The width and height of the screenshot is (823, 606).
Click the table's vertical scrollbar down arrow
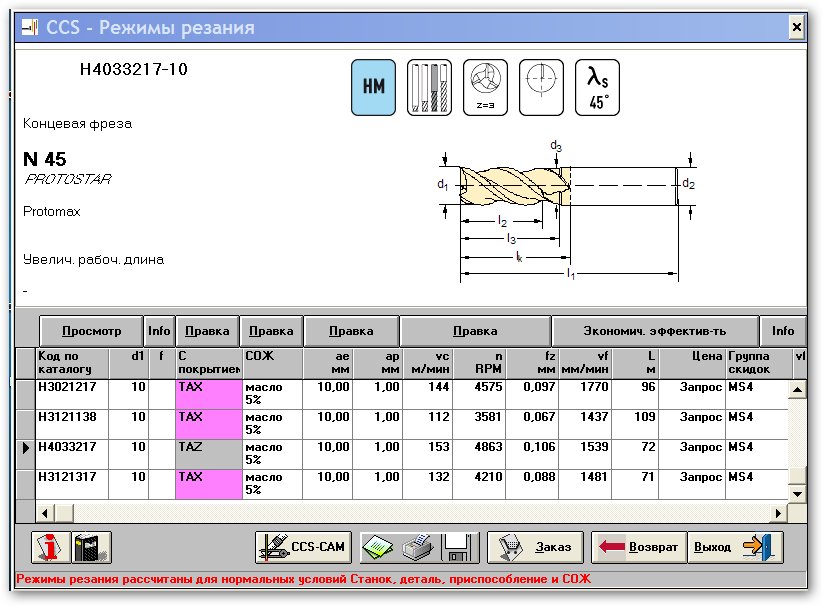click(x=797, y=494)
